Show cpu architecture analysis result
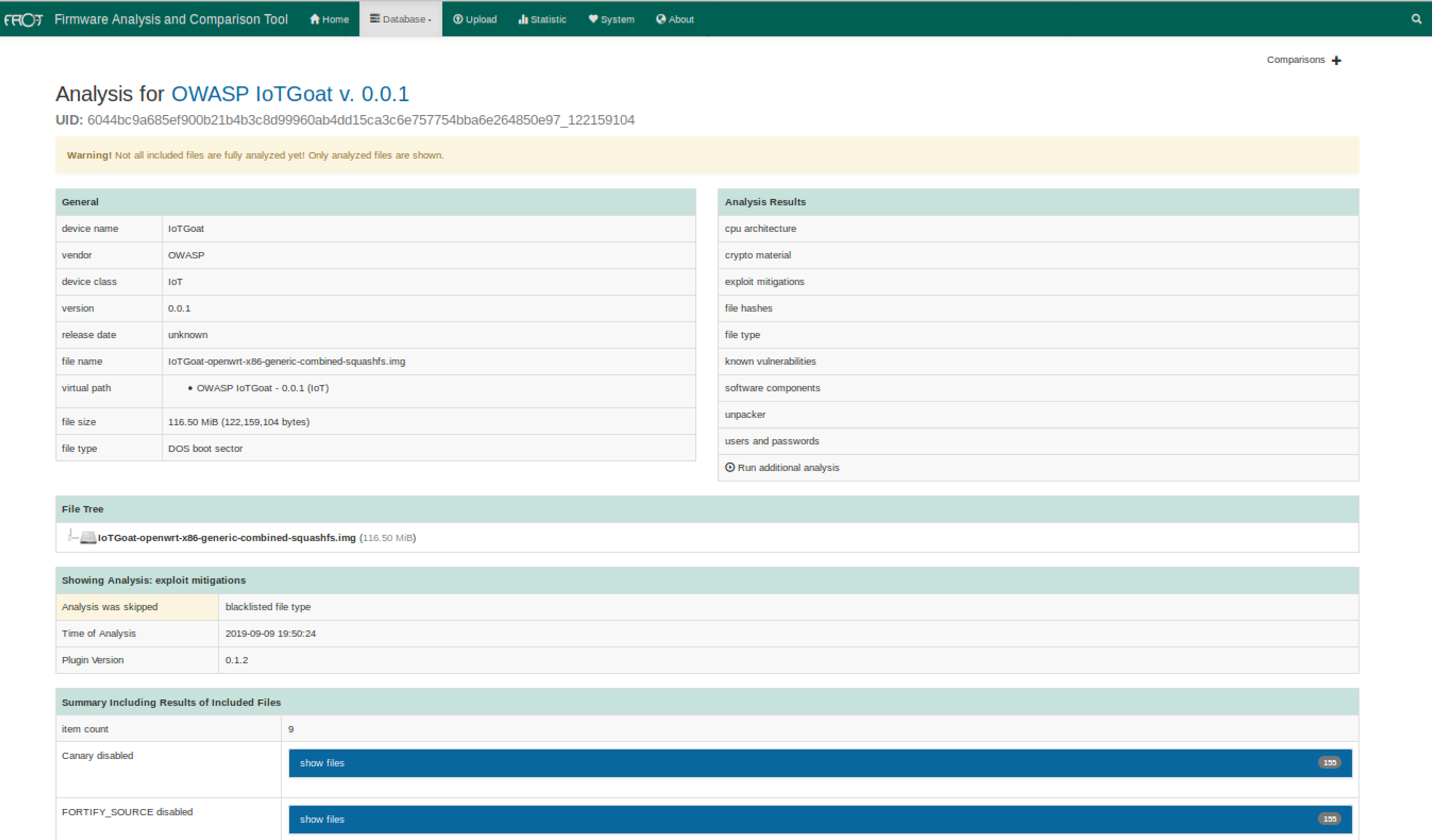The width and height of the screenshot is (1432, 840). point(1038,229)
